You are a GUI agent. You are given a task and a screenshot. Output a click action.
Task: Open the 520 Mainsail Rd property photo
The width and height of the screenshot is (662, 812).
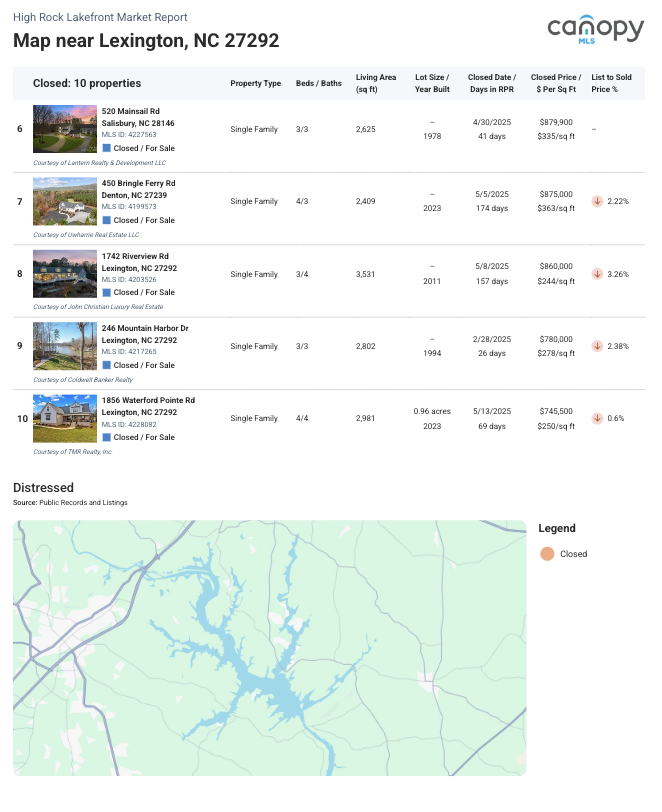point(65,129)
